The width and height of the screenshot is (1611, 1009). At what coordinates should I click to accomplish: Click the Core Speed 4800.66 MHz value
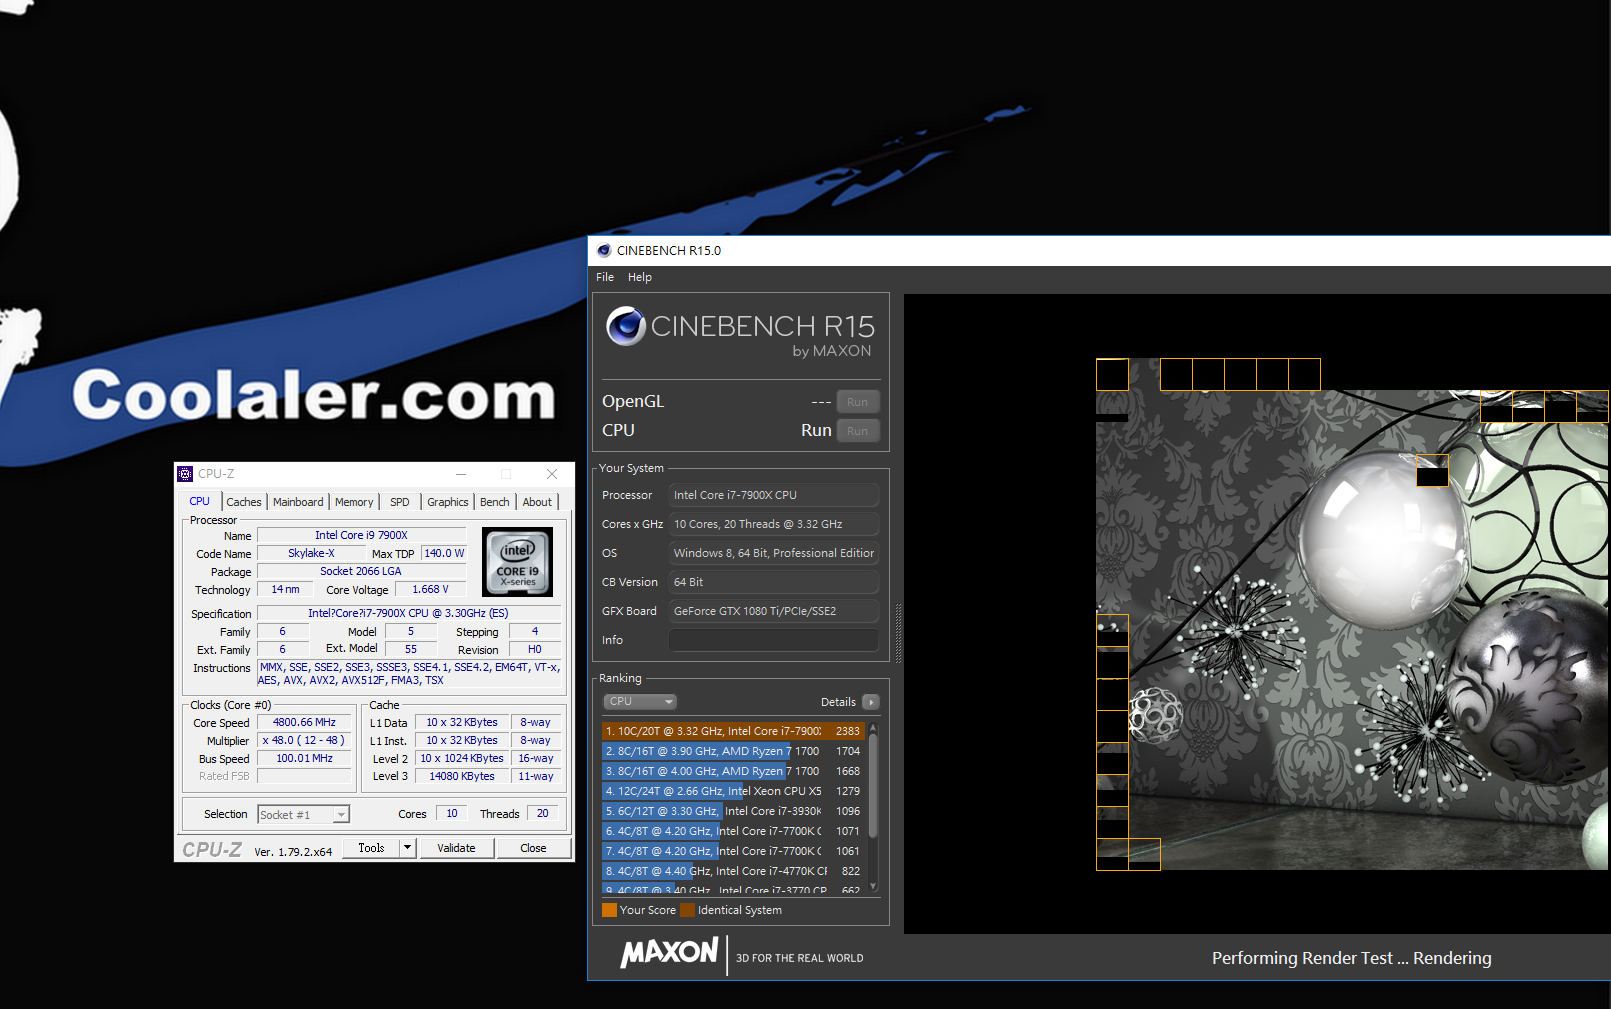coord(304,722)
